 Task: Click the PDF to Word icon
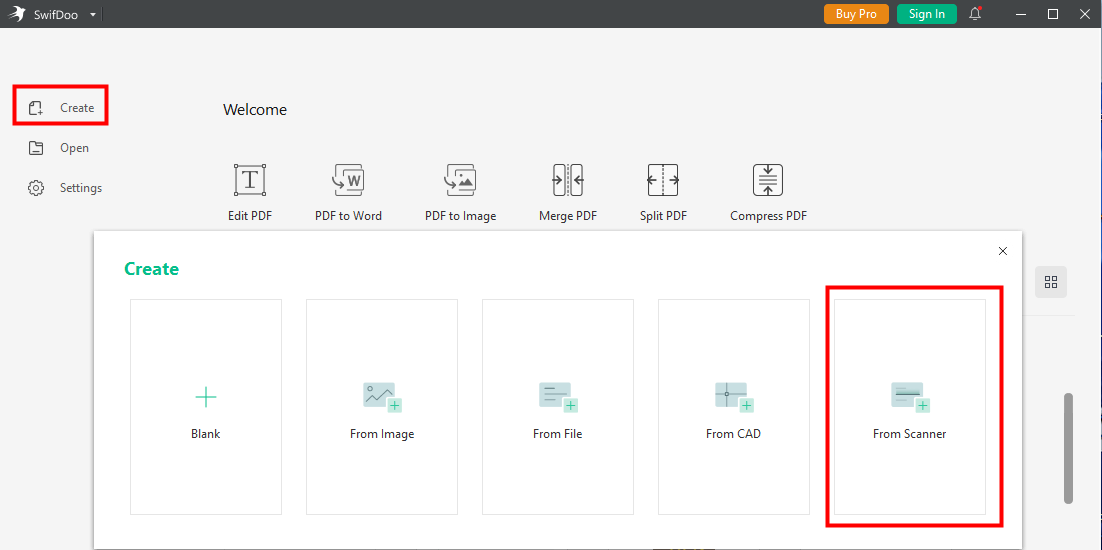coord(349,181)
